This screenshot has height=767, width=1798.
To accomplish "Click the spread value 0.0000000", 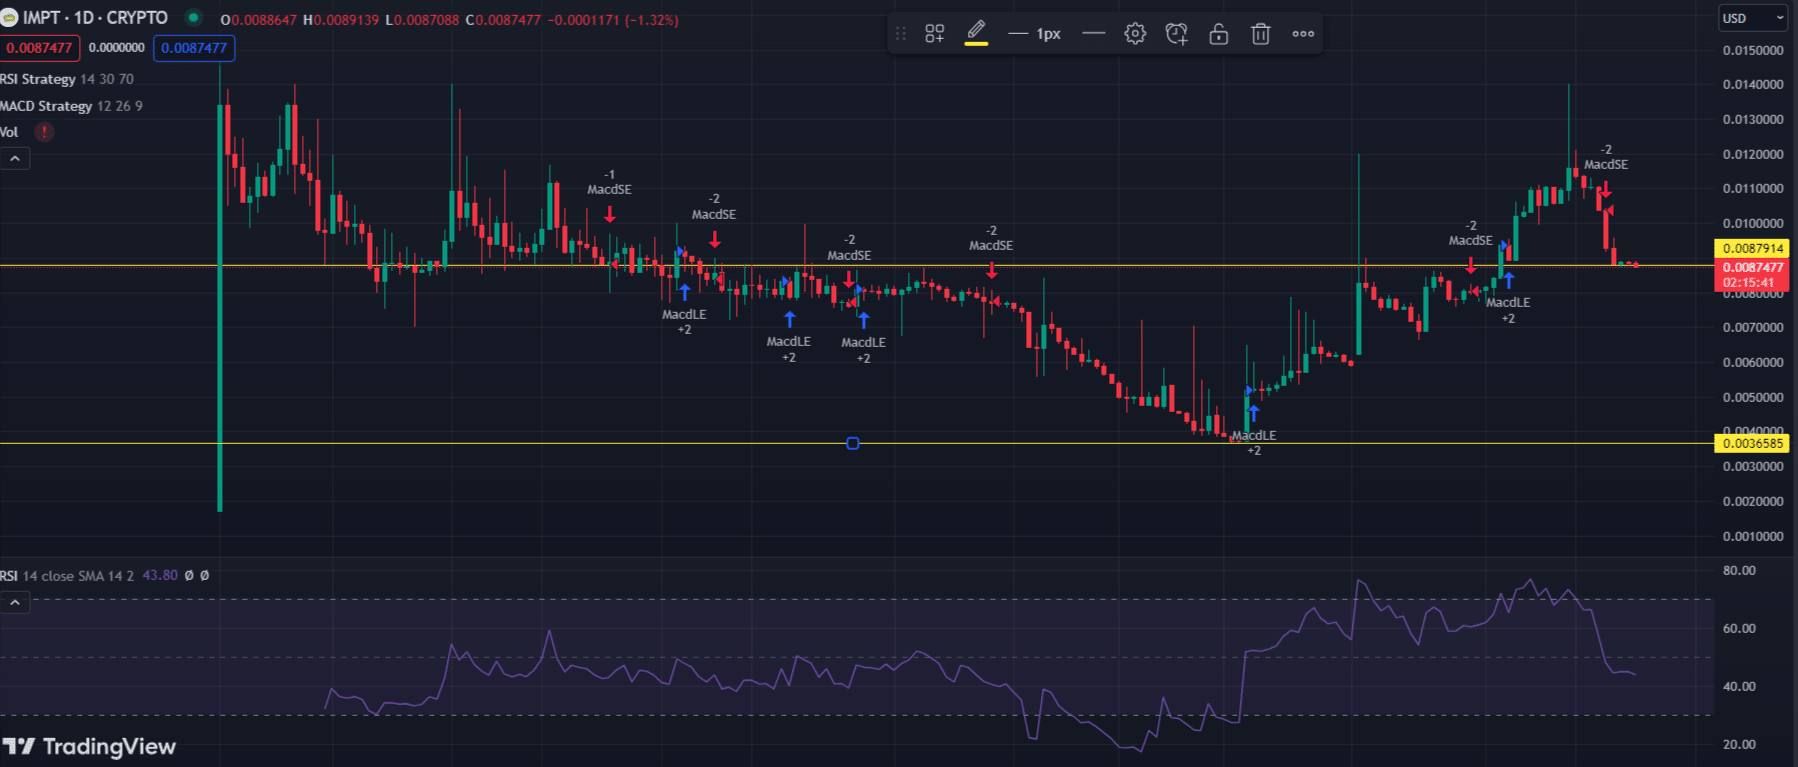I will click(x=116, y=48).
